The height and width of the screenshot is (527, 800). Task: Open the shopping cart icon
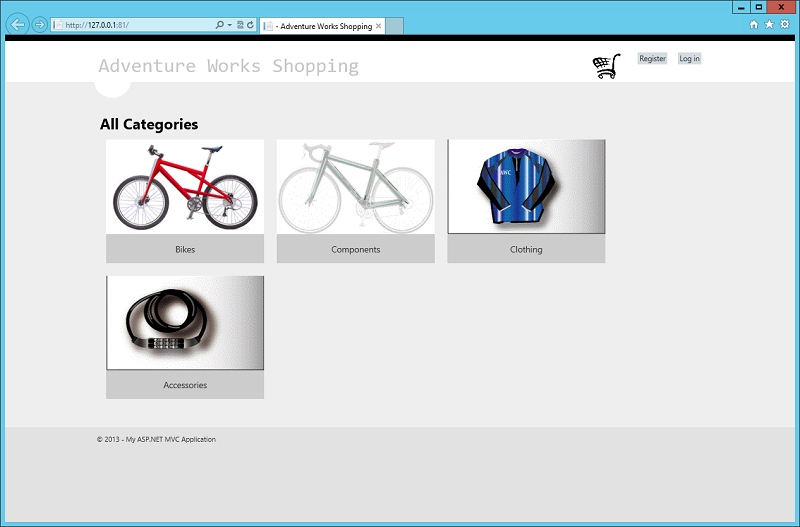(x=606, y=66)
